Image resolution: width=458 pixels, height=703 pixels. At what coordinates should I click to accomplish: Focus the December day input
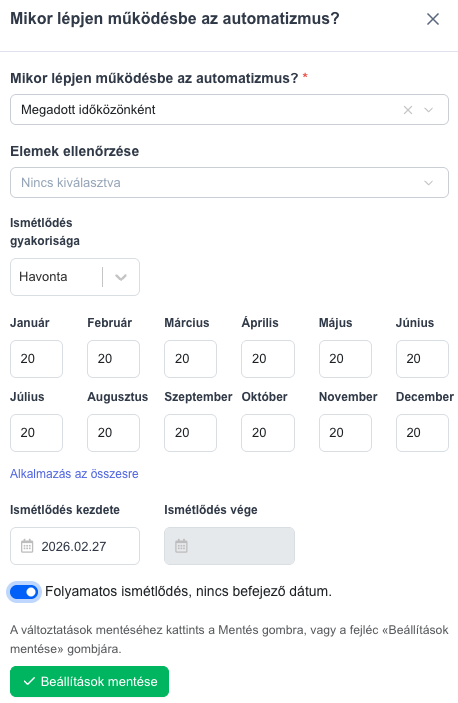[x=422, y=433]
